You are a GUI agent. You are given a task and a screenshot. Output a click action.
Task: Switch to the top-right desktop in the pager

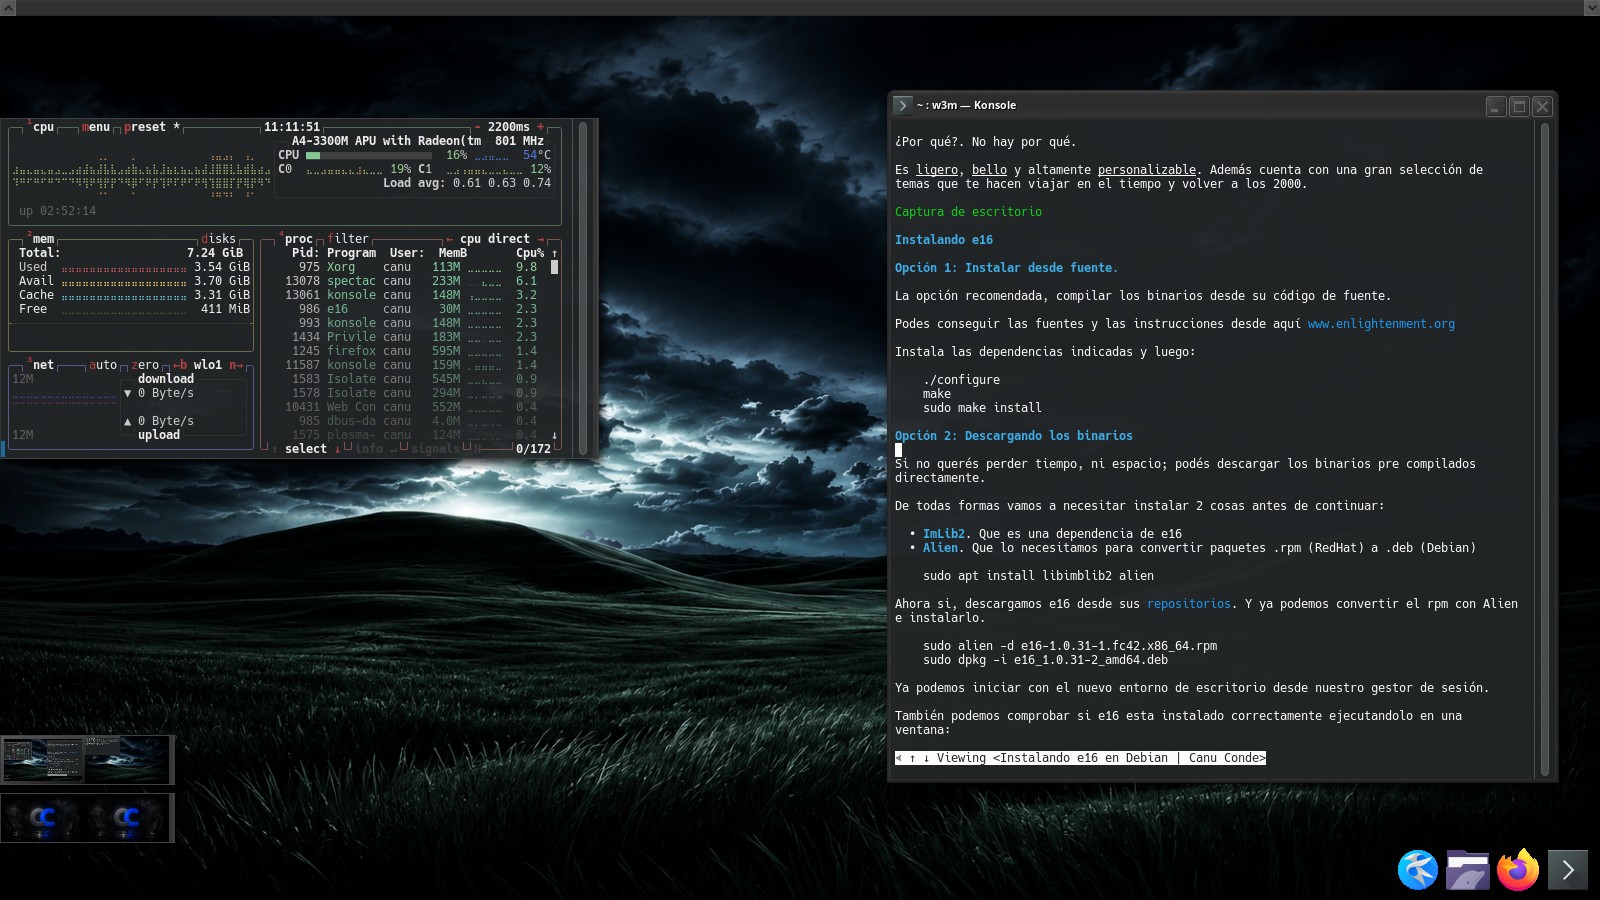pyautogui.click(x=127, y=760)
